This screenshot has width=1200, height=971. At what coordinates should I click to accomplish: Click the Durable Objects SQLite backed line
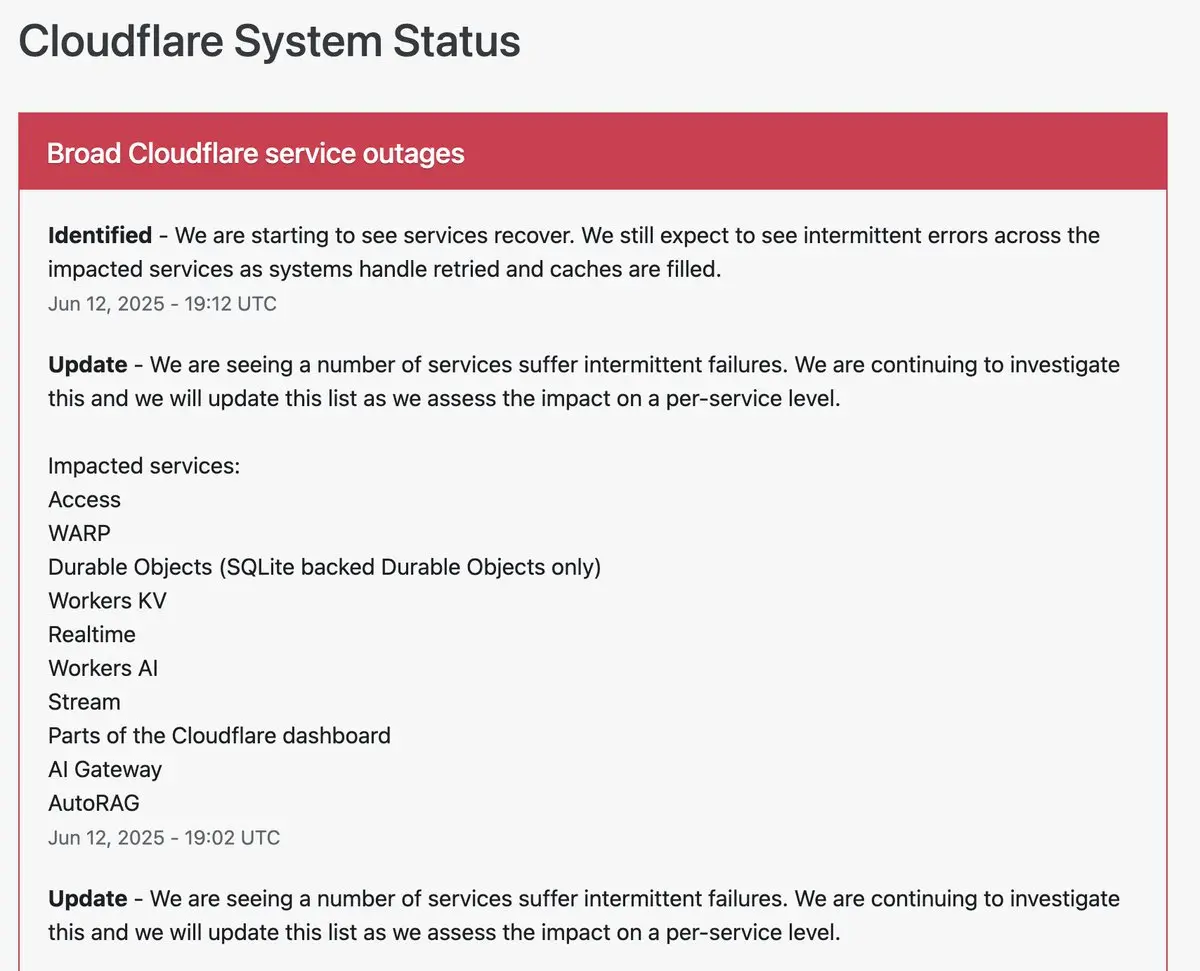[325, 568]
